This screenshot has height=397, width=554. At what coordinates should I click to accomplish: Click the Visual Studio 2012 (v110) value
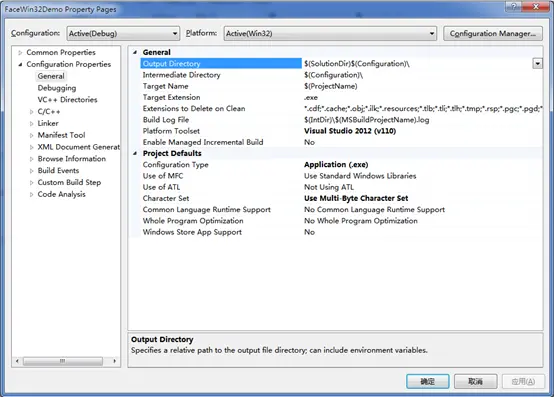(x=350, y=131)
